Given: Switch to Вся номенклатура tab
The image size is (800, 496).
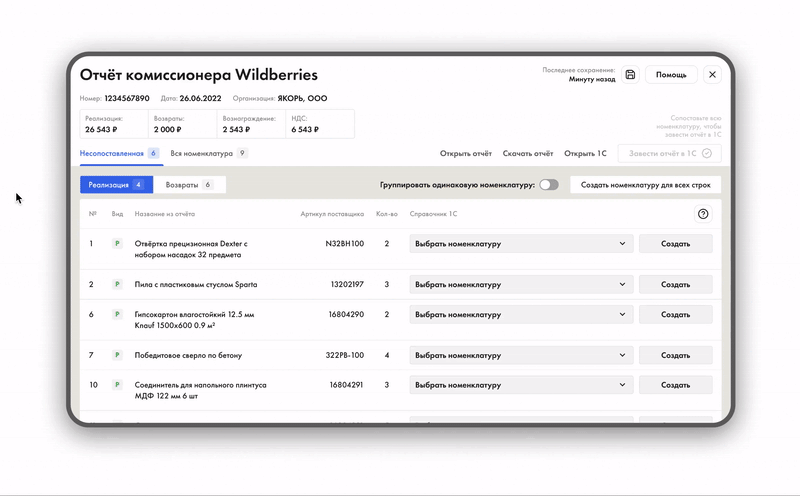Looking at the screenshot, I should (209, 153).
